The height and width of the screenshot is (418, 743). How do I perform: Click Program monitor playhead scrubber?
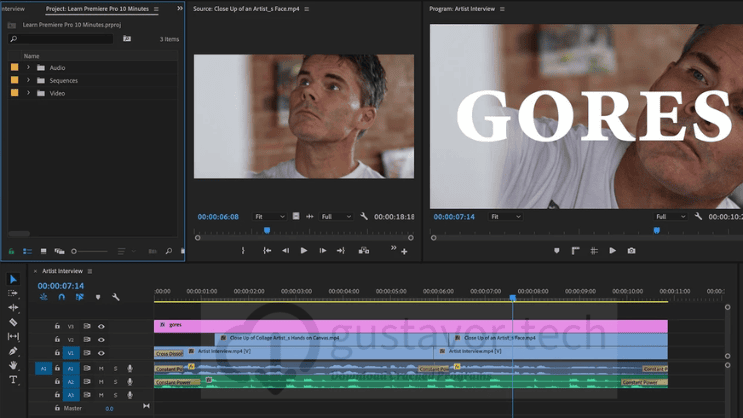657,230
